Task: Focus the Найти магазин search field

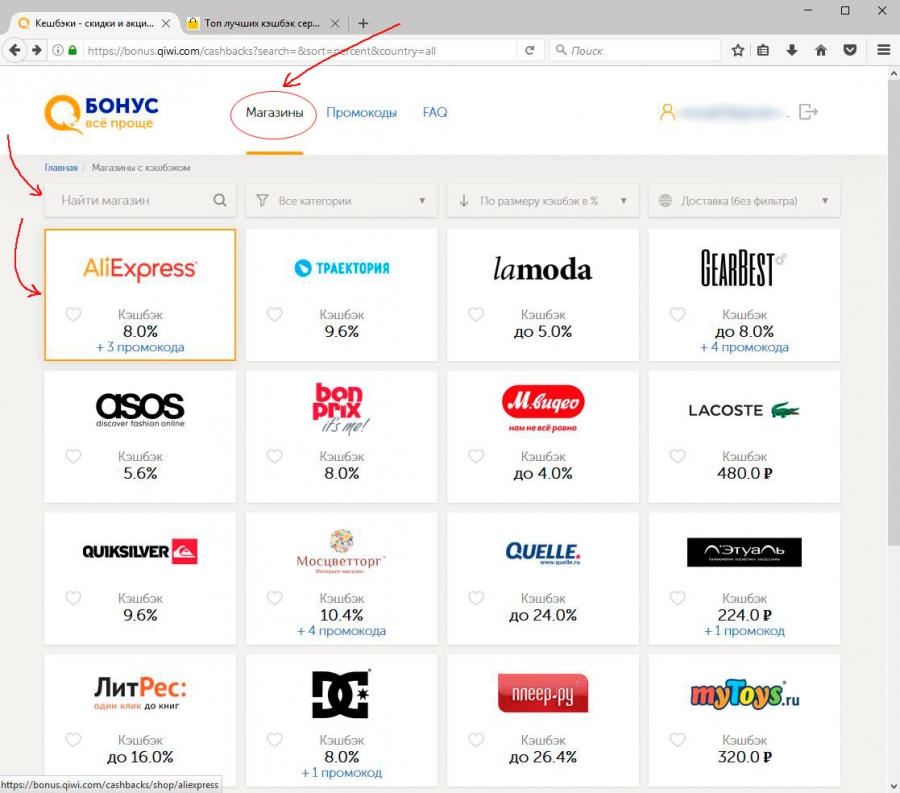Action: point(140,201)
